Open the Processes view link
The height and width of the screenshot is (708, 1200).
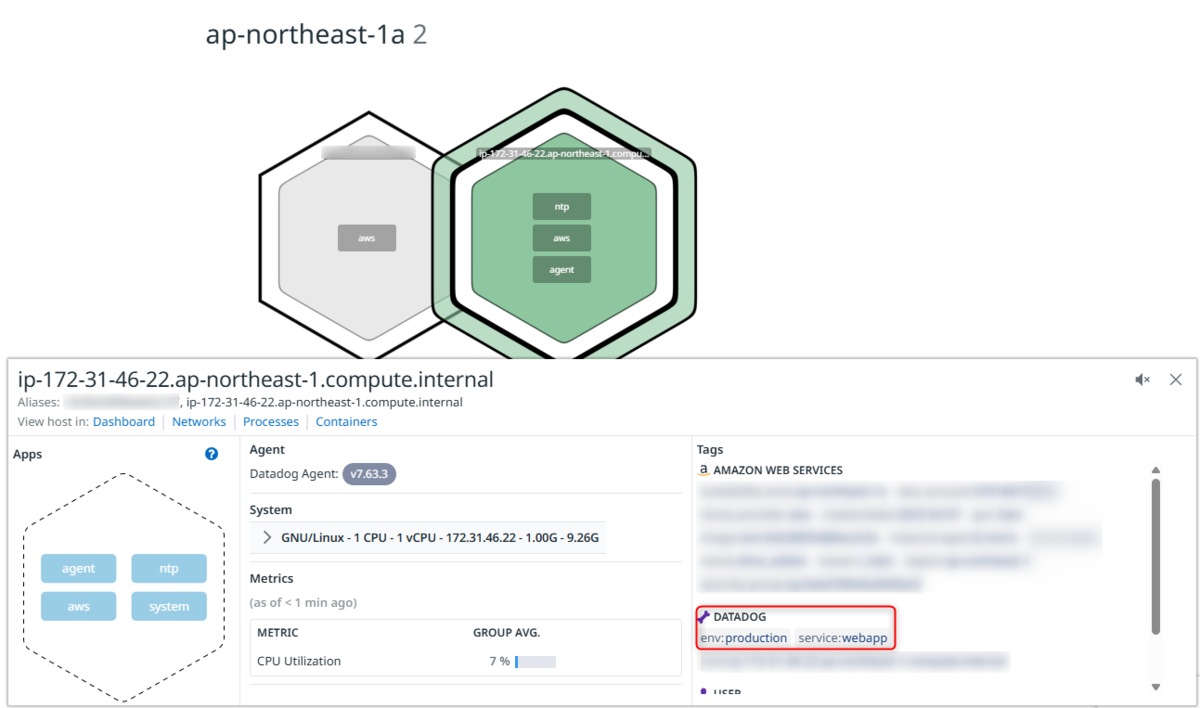pyautogui.click(x=271, y=422)
